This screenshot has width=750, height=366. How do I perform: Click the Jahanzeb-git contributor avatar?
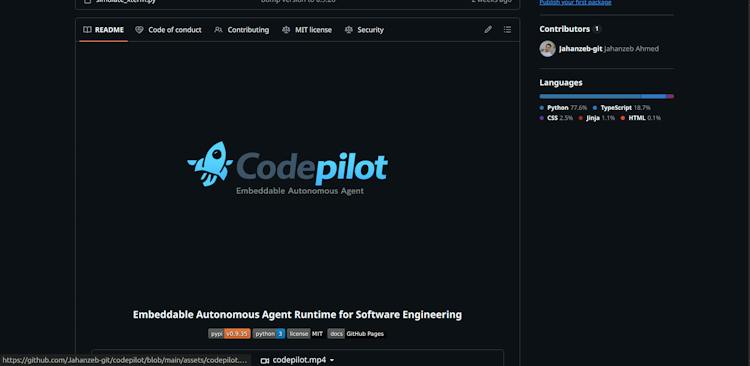point(548,49)
